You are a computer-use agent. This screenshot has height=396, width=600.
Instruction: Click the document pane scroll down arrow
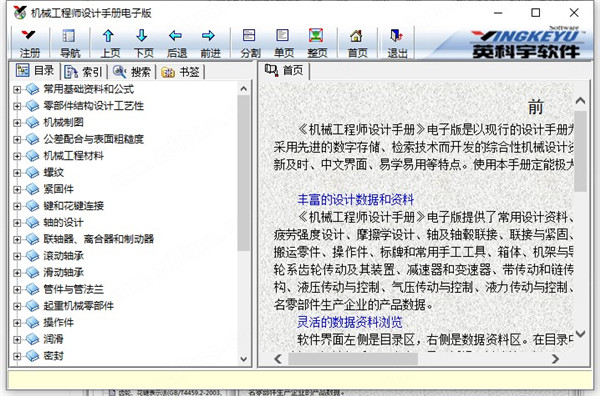(x=580, y=334)
